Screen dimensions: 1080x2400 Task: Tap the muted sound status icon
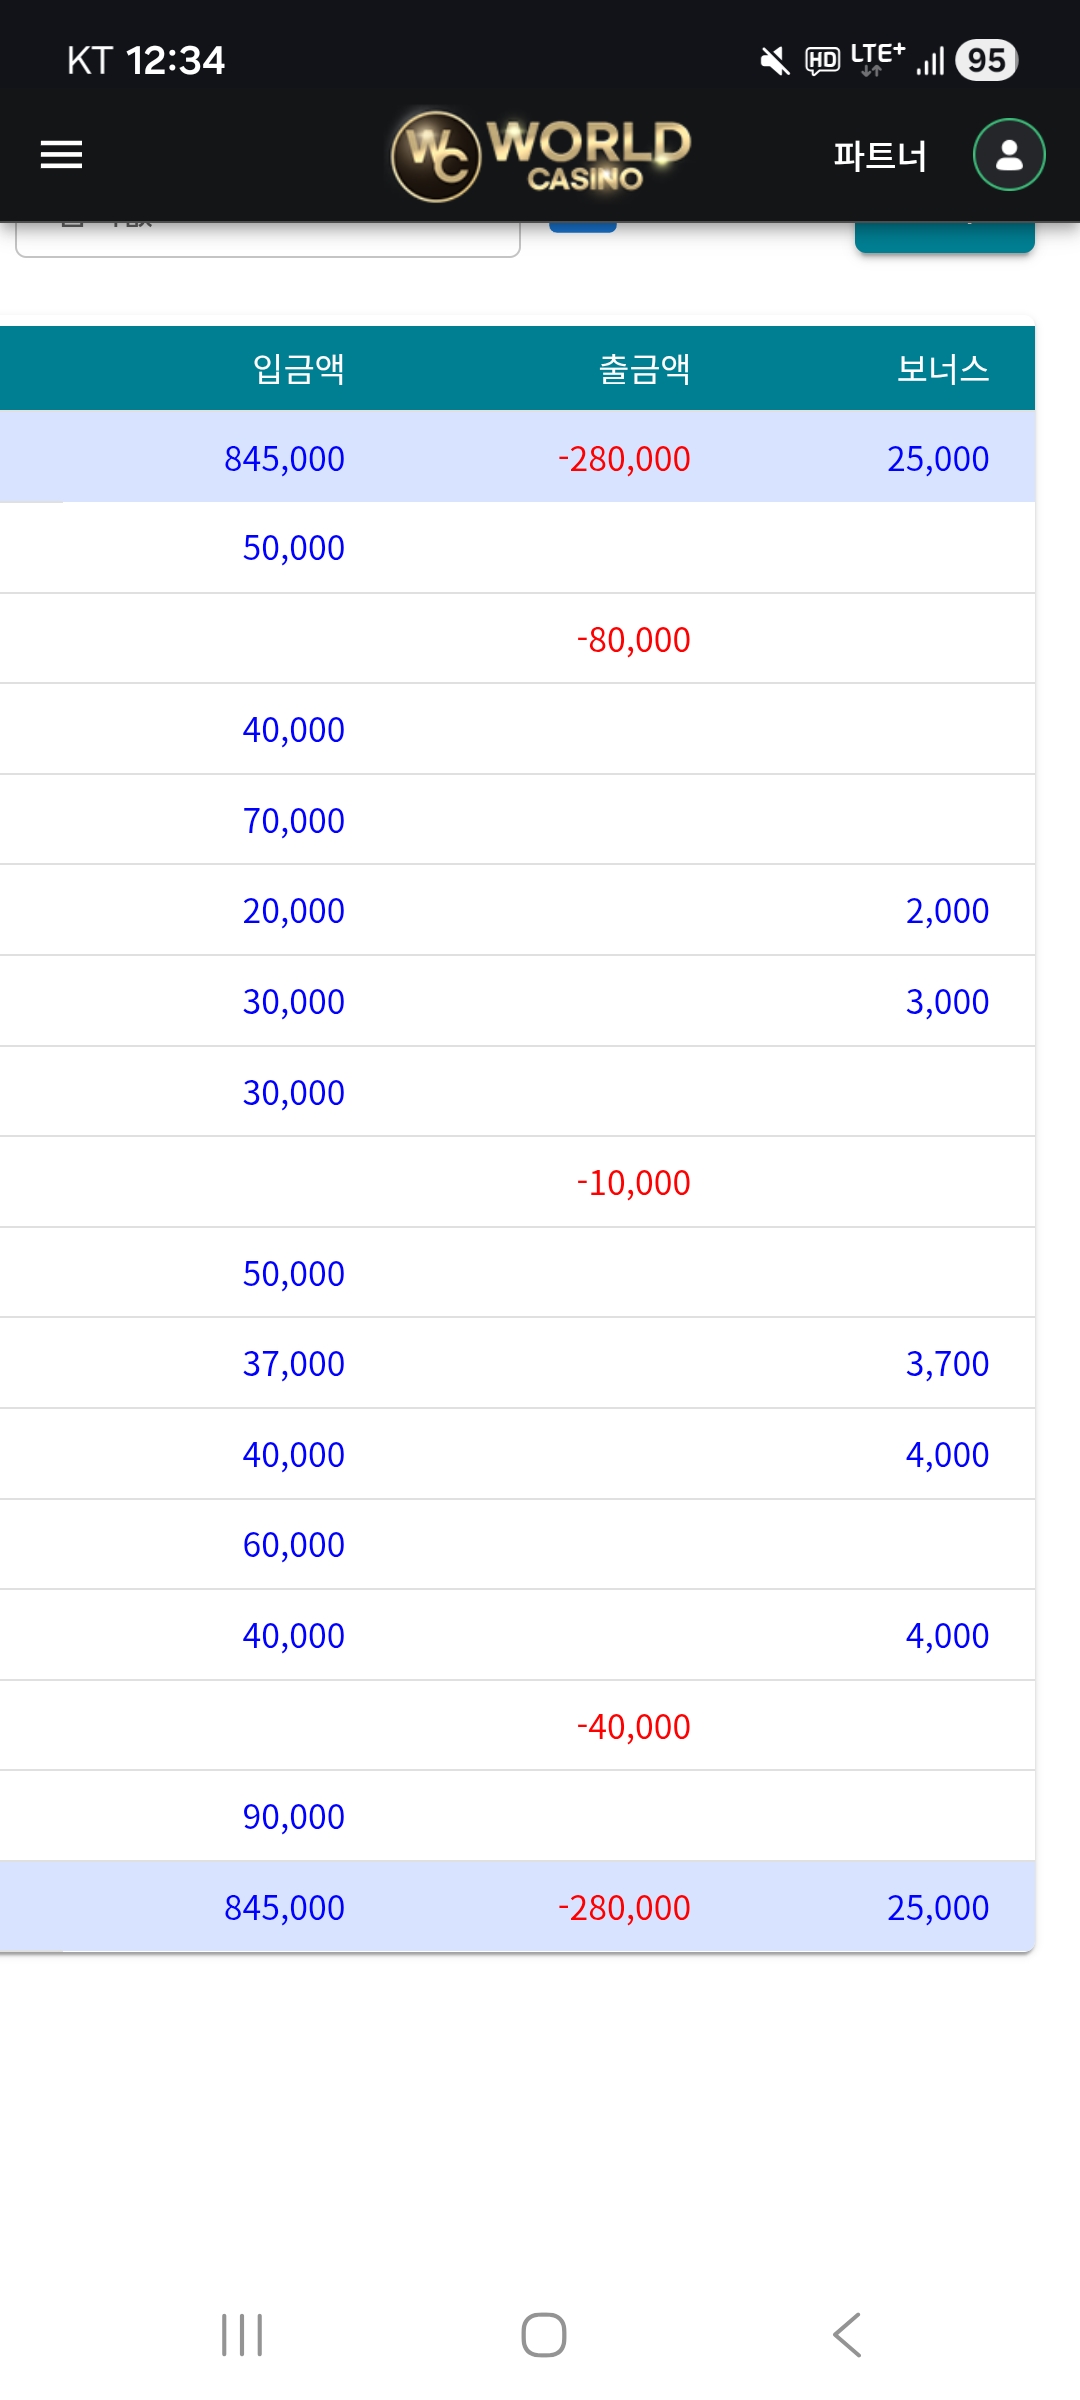(774, 62)
